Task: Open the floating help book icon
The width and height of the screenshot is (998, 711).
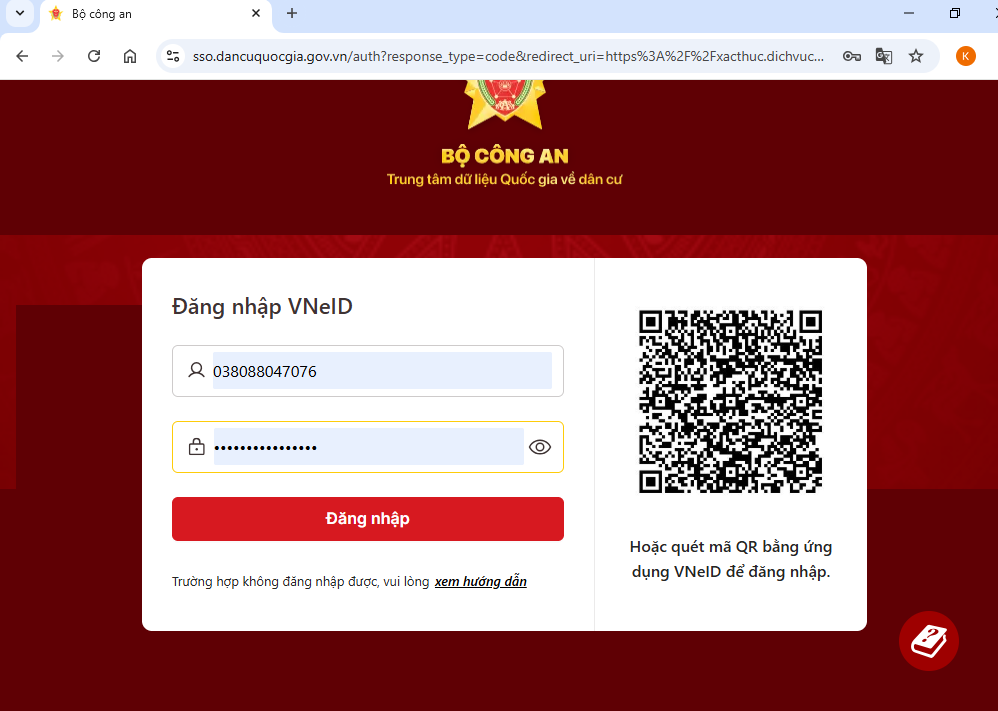Action: tap(929, 641)
